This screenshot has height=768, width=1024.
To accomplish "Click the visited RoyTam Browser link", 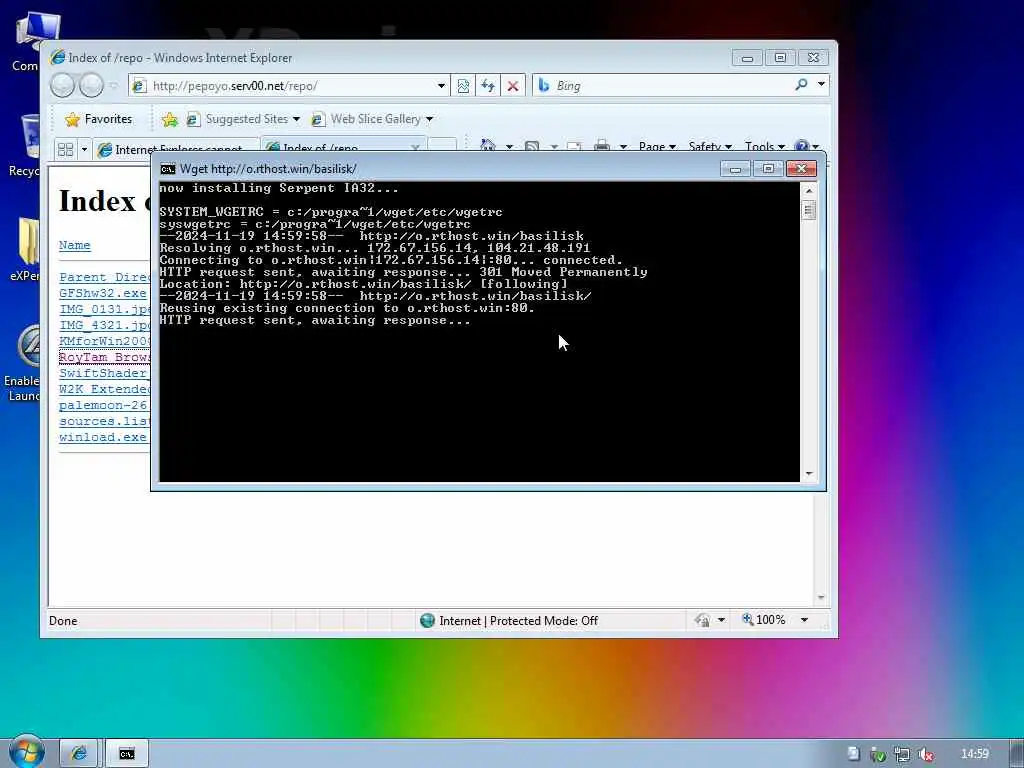I will [104, 357].
